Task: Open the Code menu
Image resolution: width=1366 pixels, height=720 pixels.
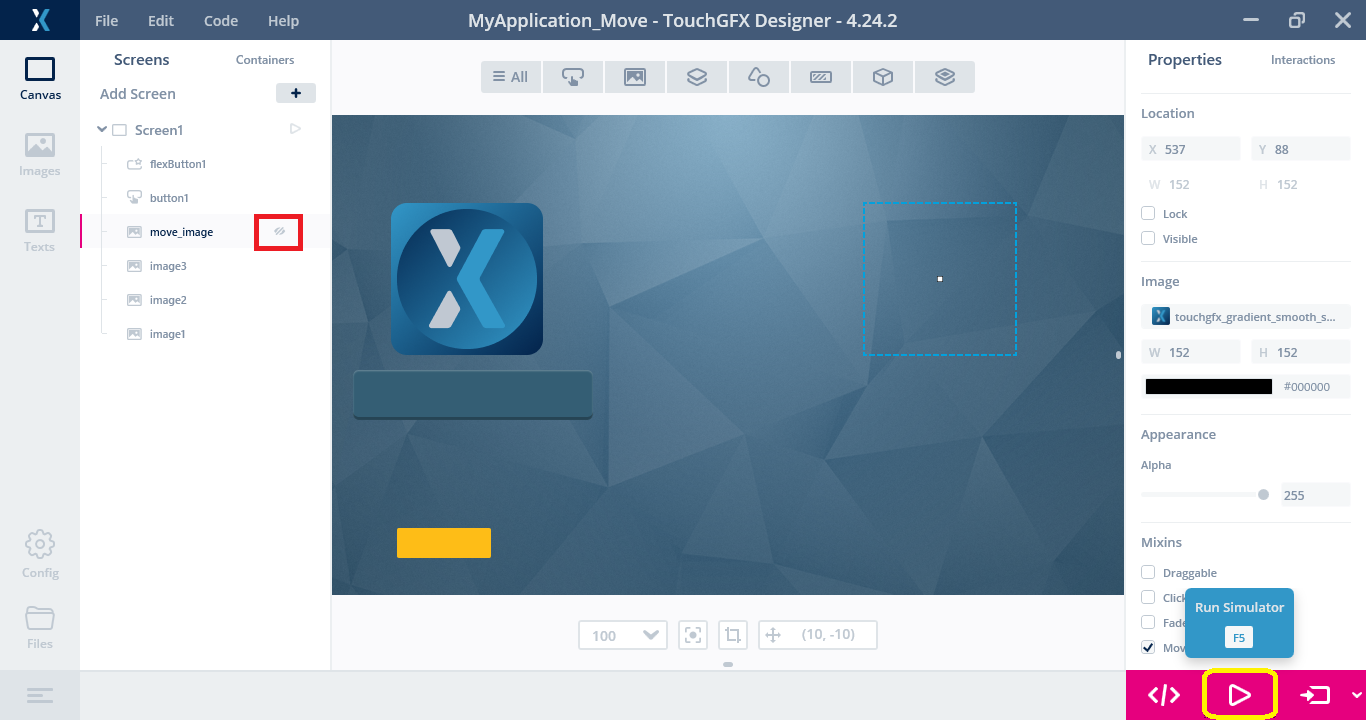Action: point(221,20)
